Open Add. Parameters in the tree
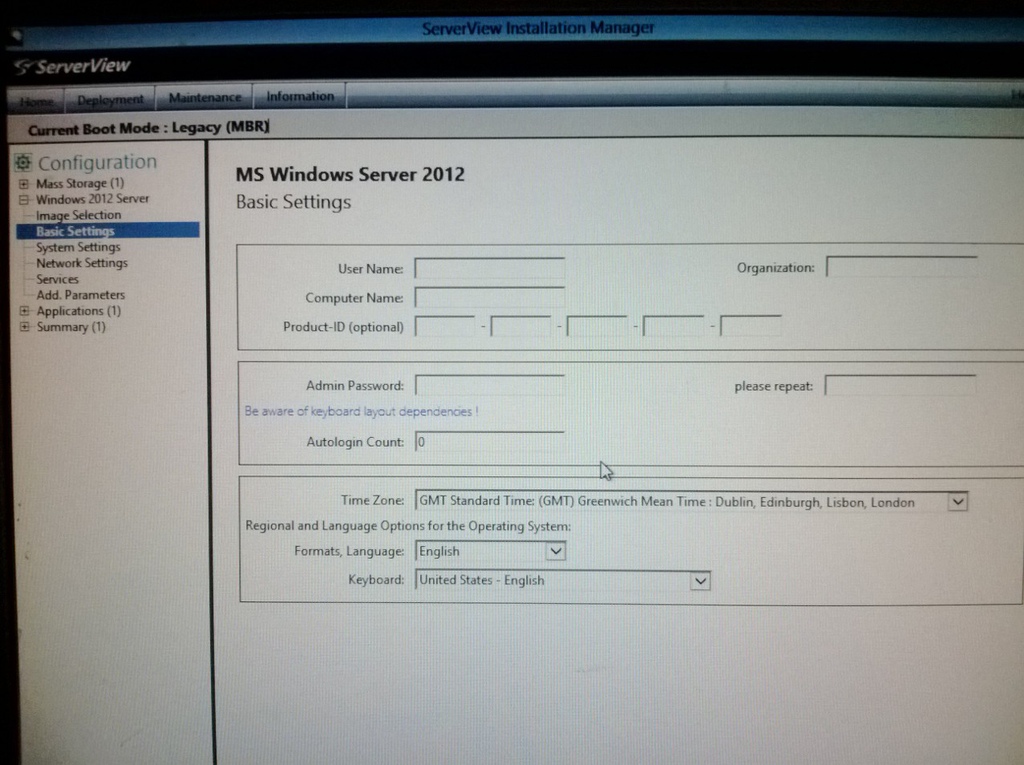The width and height of the screenshot is (1024, 765). click(x=80, y=295)
